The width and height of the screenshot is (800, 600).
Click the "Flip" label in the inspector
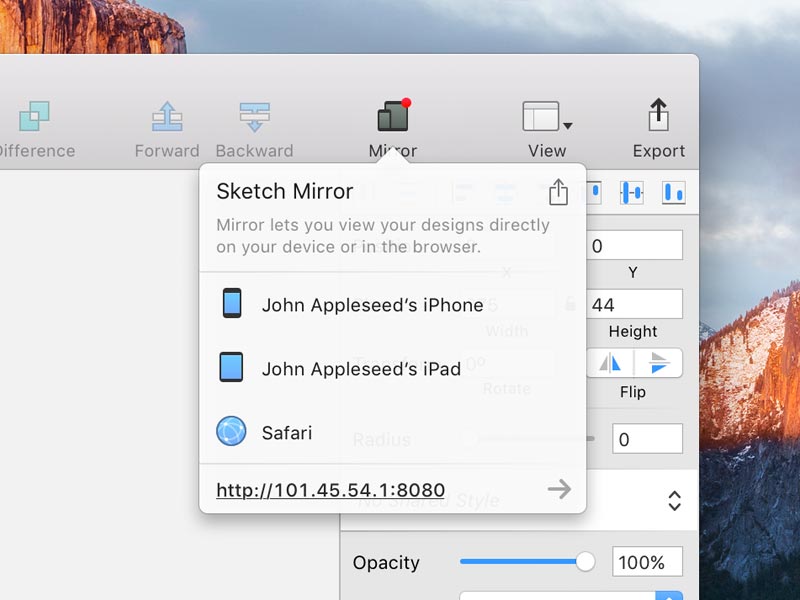(x=633, y=392)
